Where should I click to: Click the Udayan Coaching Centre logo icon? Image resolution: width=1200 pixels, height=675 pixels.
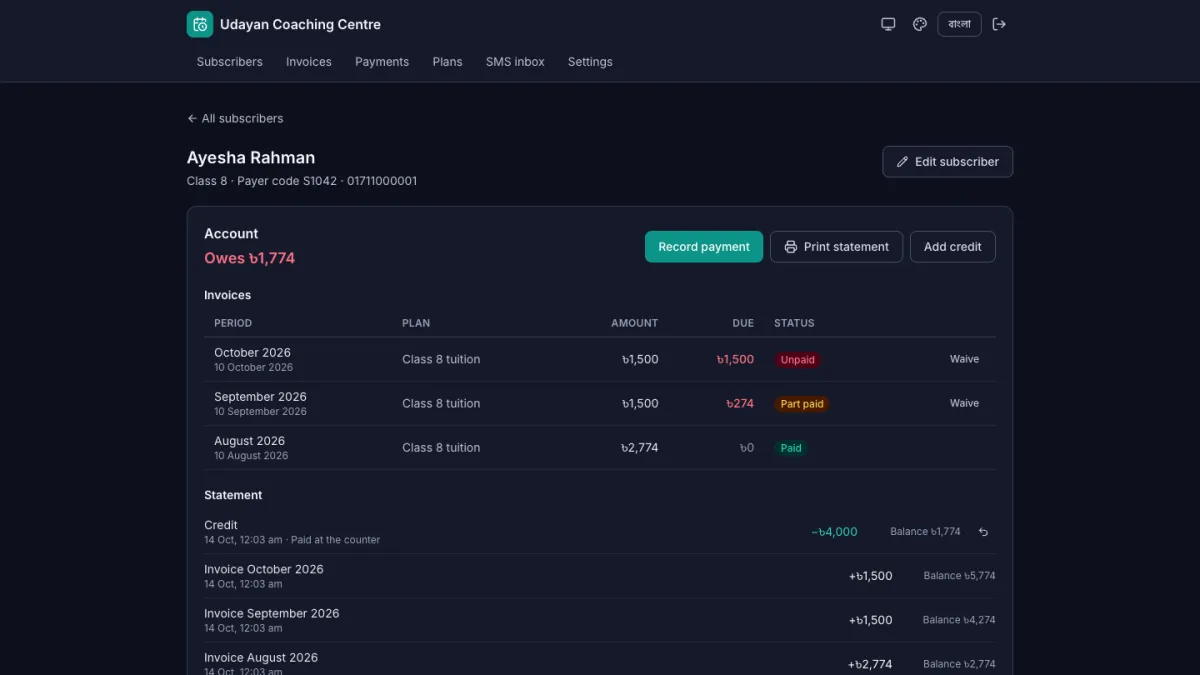[x=200, y=24]
